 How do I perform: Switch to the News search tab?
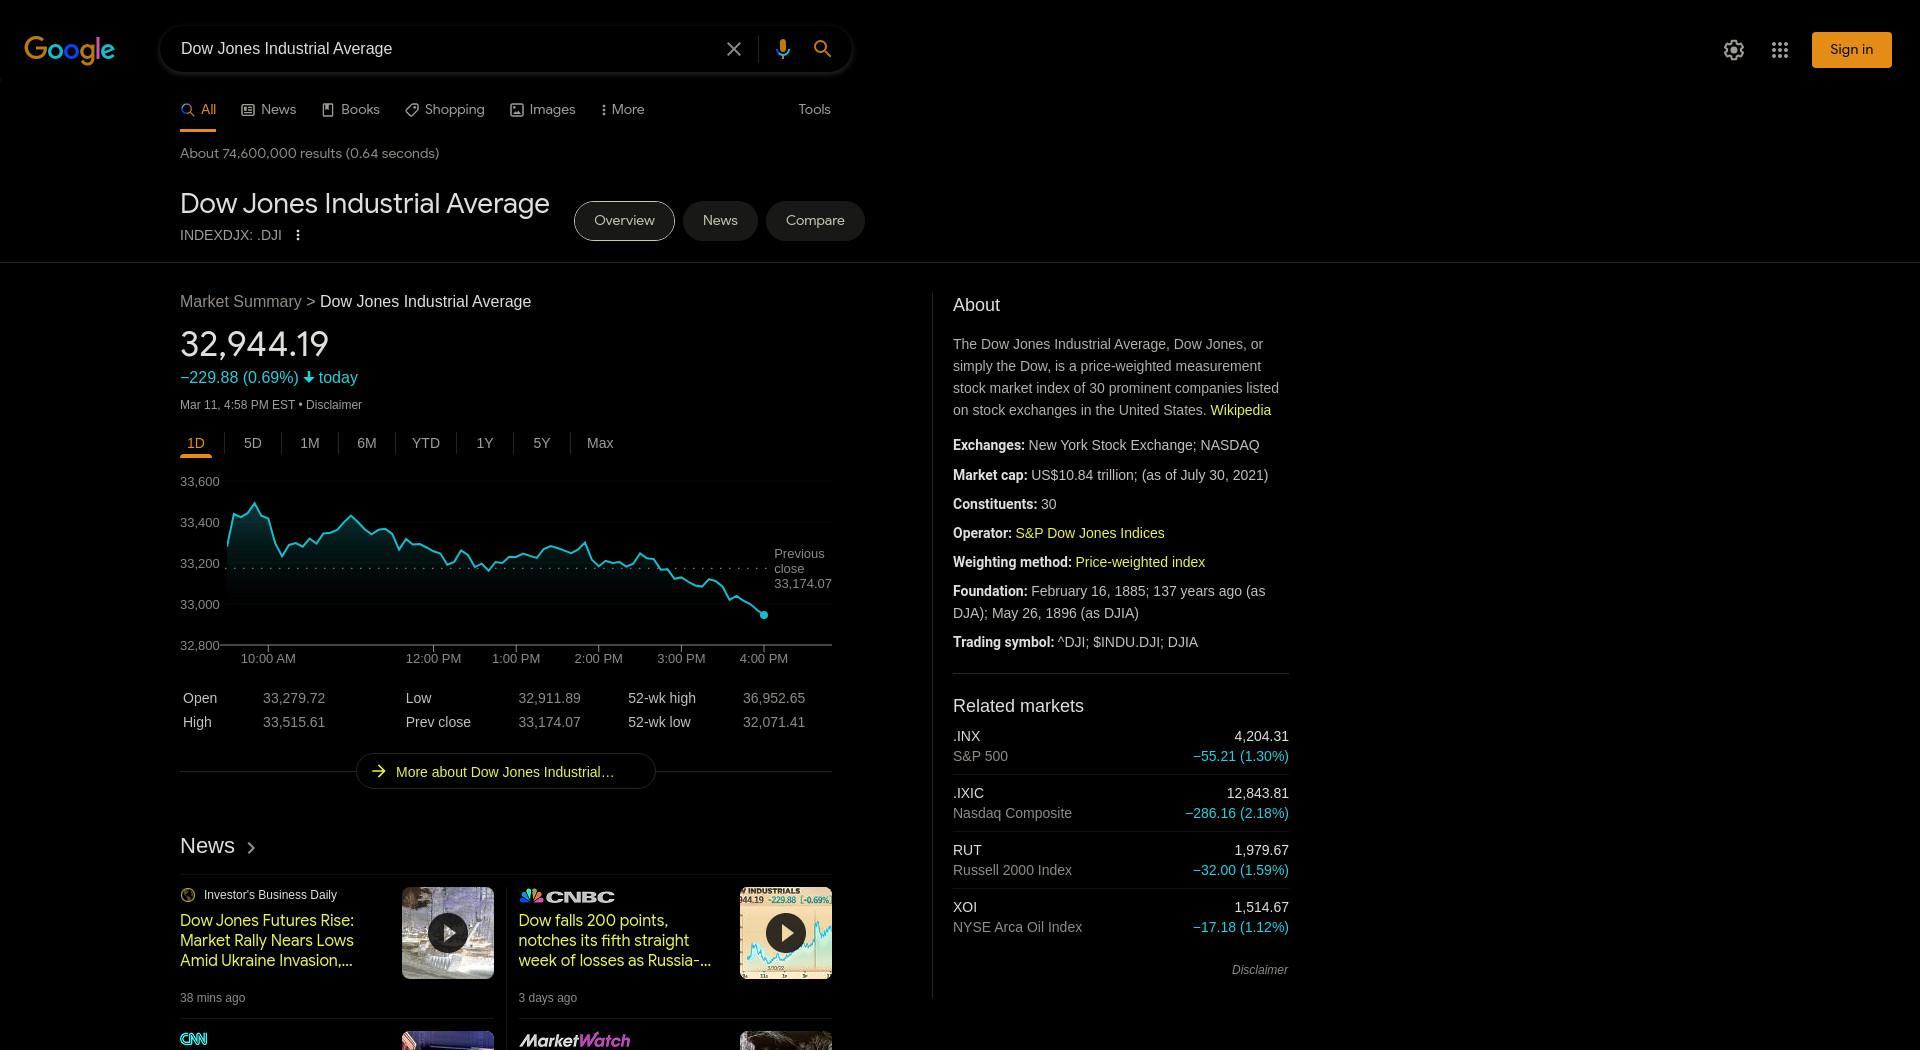click(x=269, y=110)
